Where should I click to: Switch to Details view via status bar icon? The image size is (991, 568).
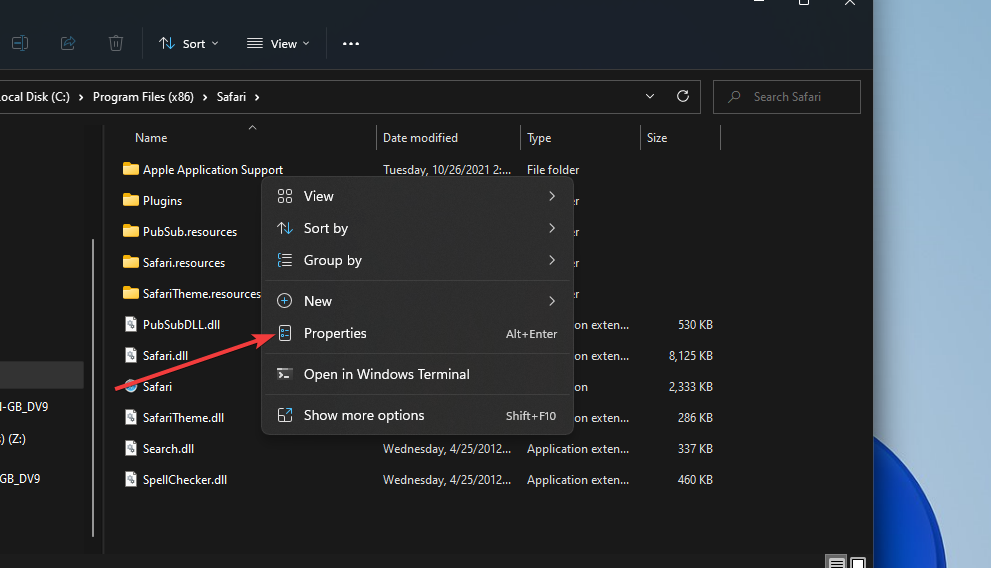pyautogui.click(x=837, y=562)
